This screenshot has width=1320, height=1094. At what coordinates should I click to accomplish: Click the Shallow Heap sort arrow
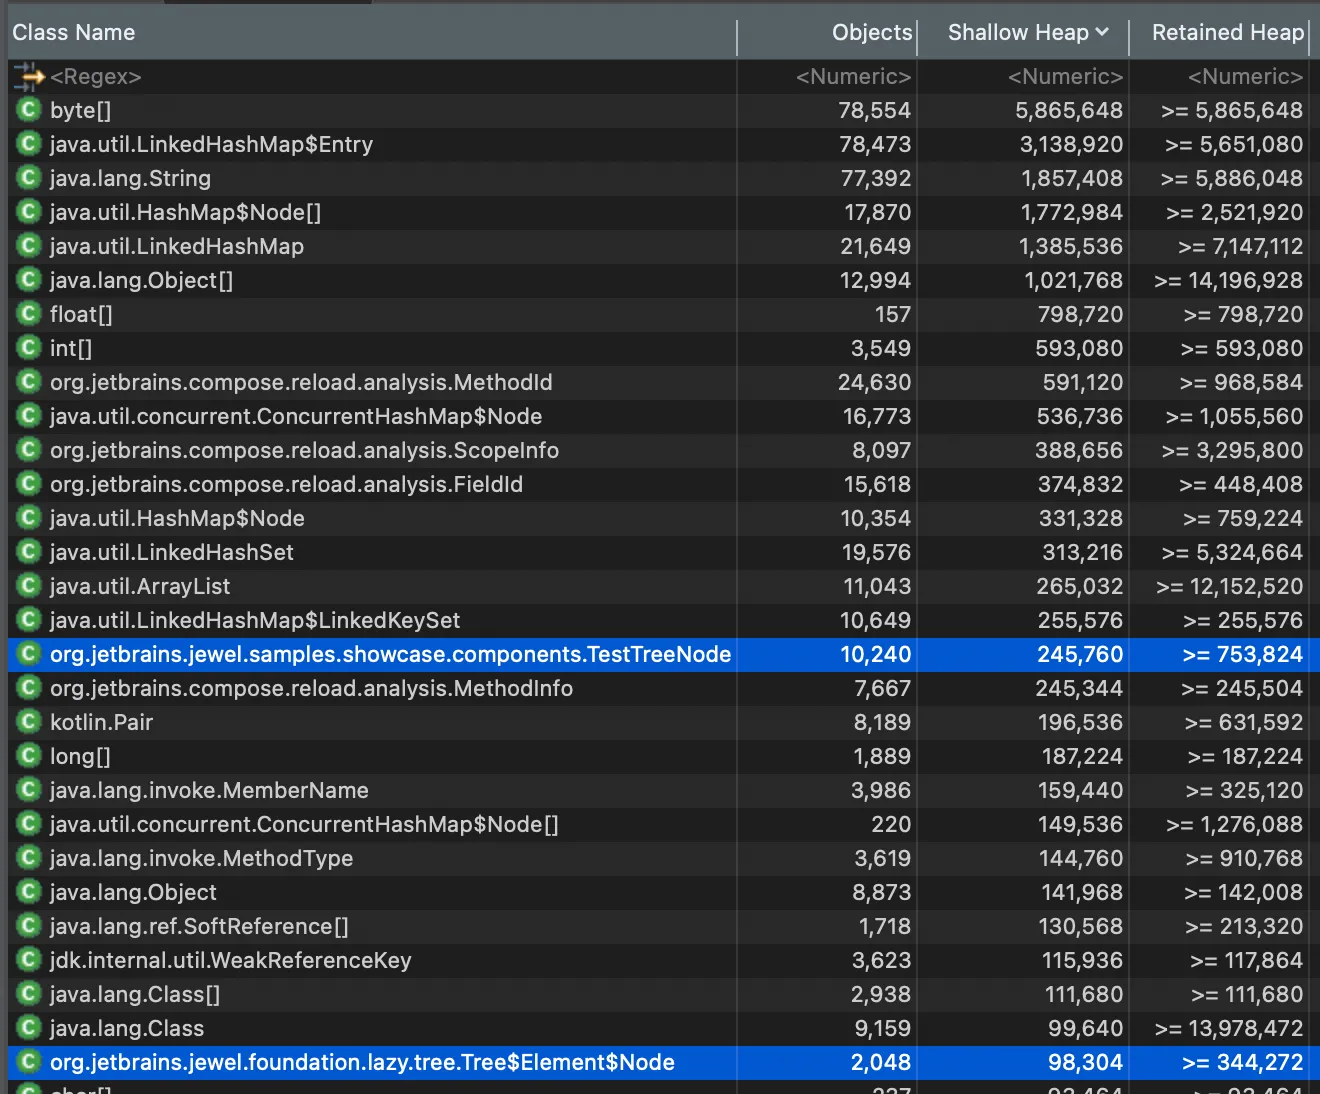click(x=1102, y=32)
